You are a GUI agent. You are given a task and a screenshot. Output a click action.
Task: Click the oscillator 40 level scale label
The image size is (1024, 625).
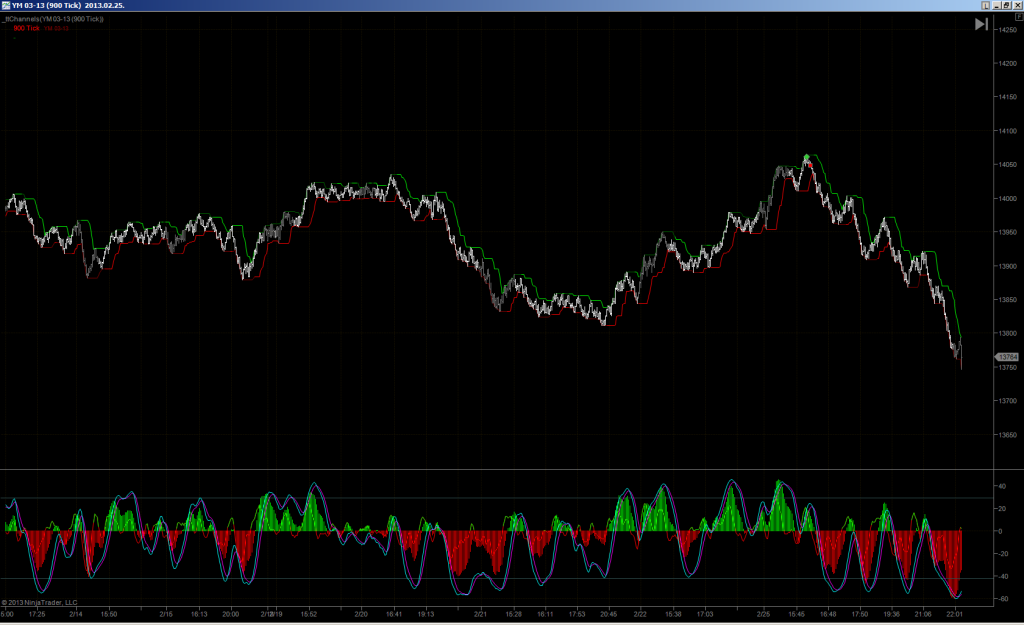(x=1002, y=487)
